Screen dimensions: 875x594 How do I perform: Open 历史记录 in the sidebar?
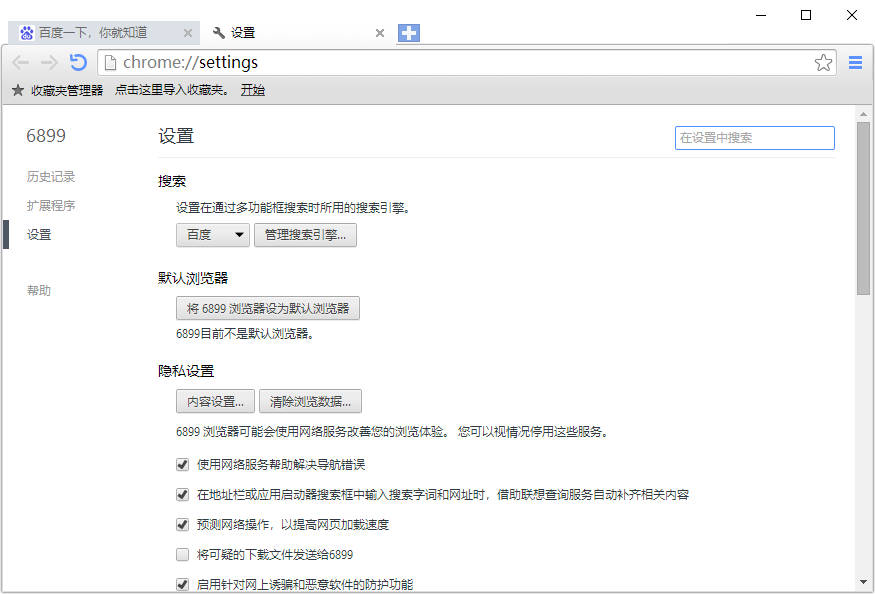point(51,177)
